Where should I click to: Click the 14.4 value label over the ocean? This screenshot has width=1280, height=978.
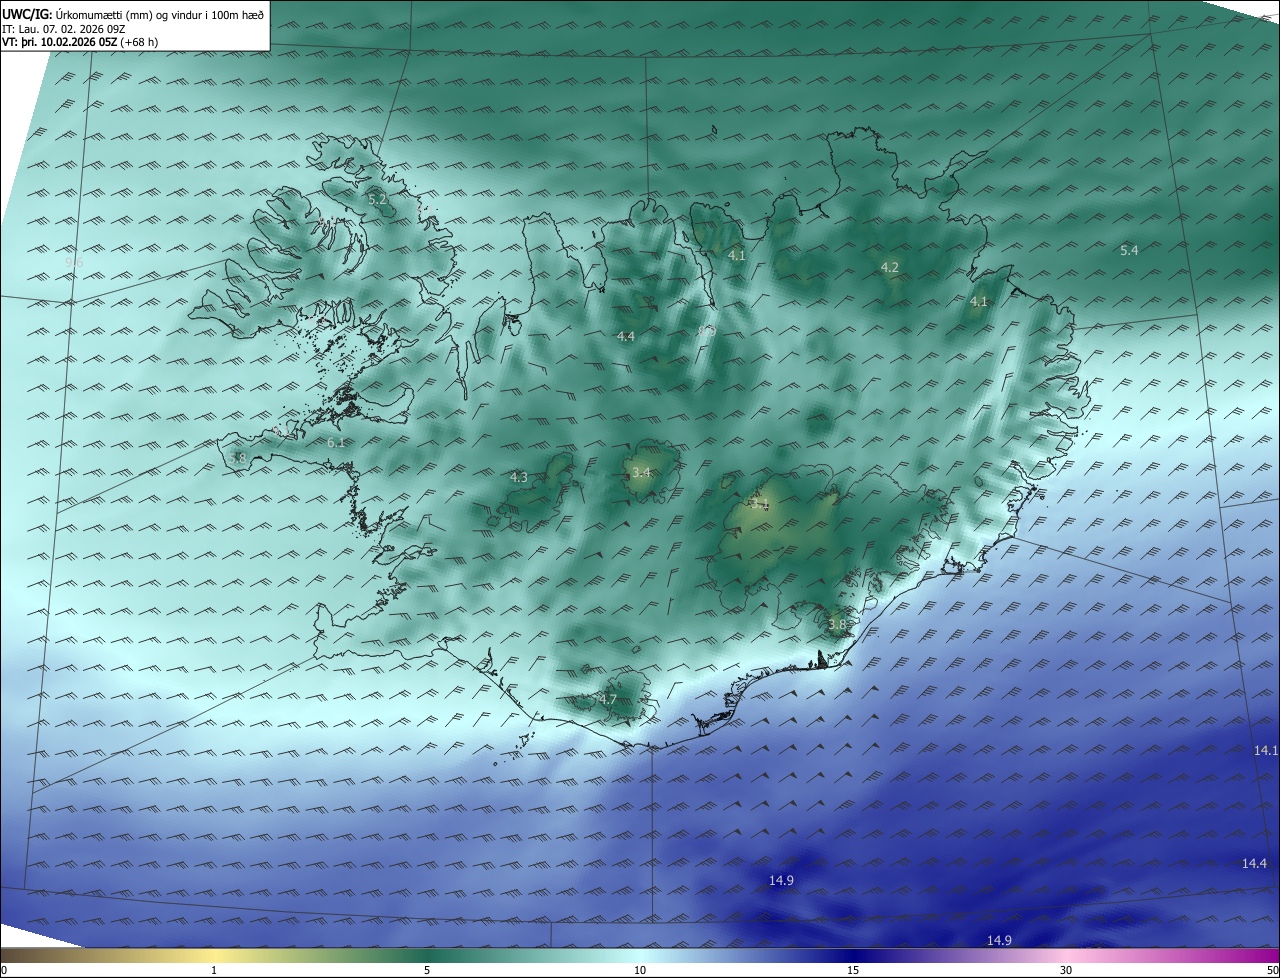click(1254, 863)
